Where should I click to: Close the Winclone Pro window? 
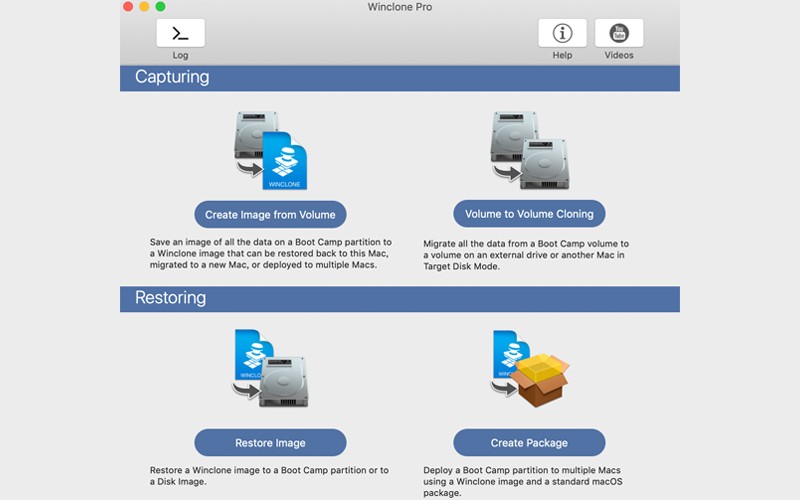tap(128, 7)
